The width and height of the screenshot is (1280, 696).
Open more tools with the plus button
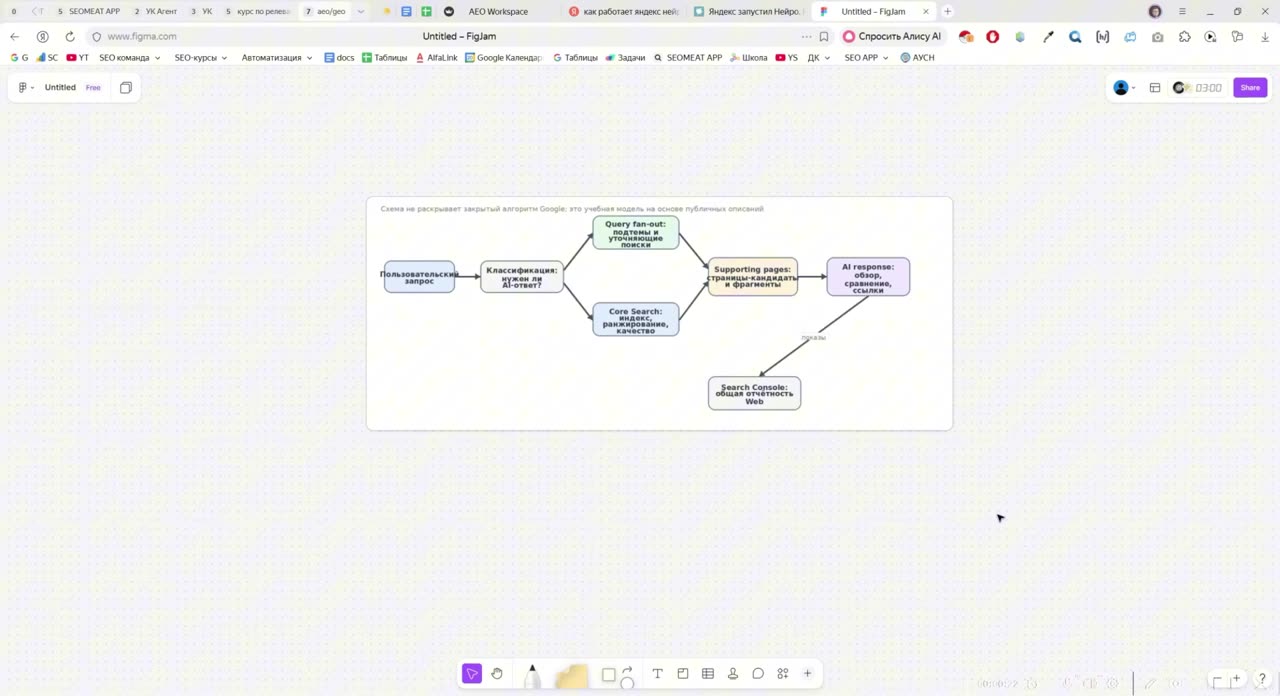coord(808,674)
